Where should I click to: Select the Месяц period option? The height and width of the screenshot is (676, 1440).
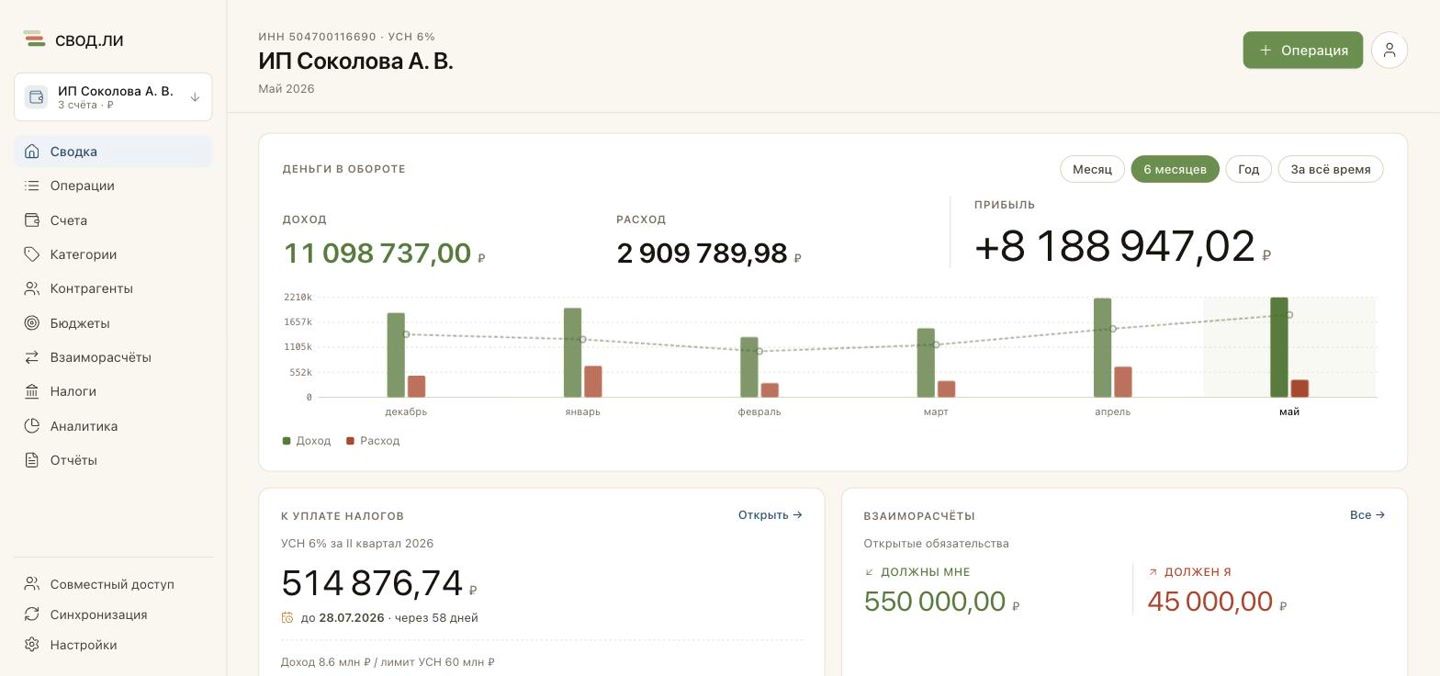tap(1092, 169)
